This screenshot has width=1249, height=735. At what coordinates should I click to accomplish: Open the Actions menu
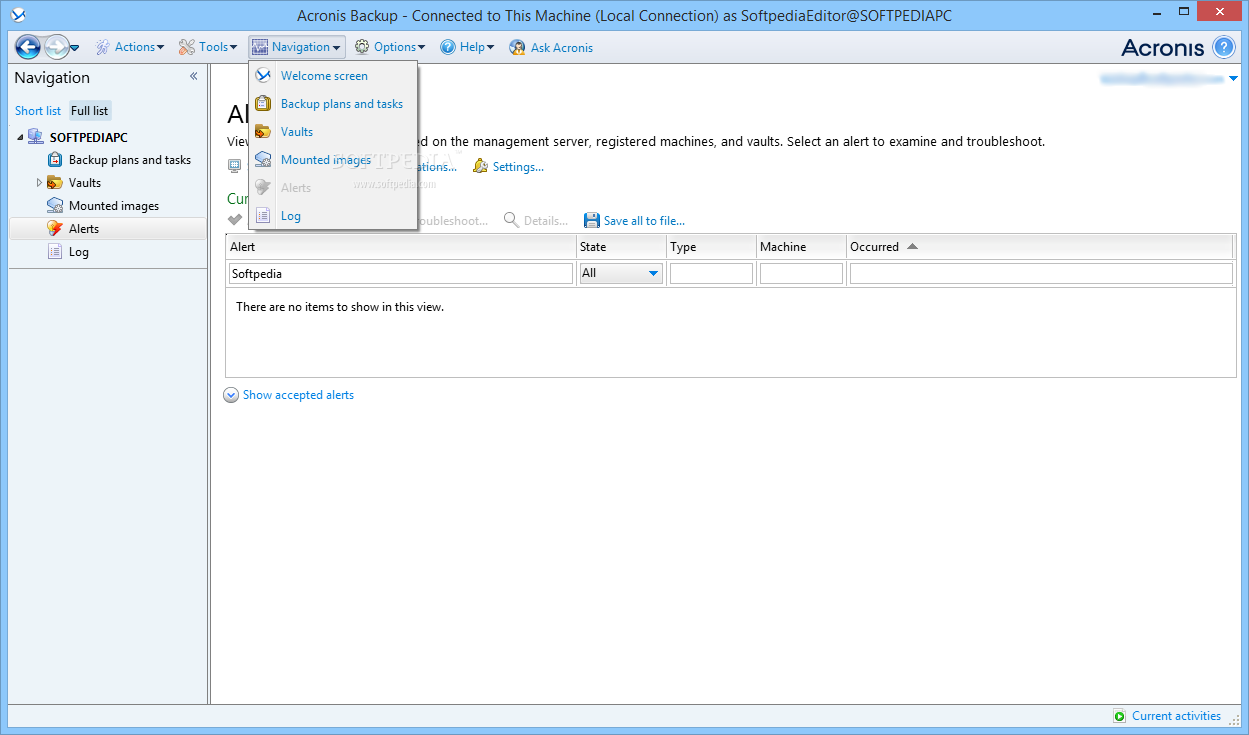[x=131, y=47]
